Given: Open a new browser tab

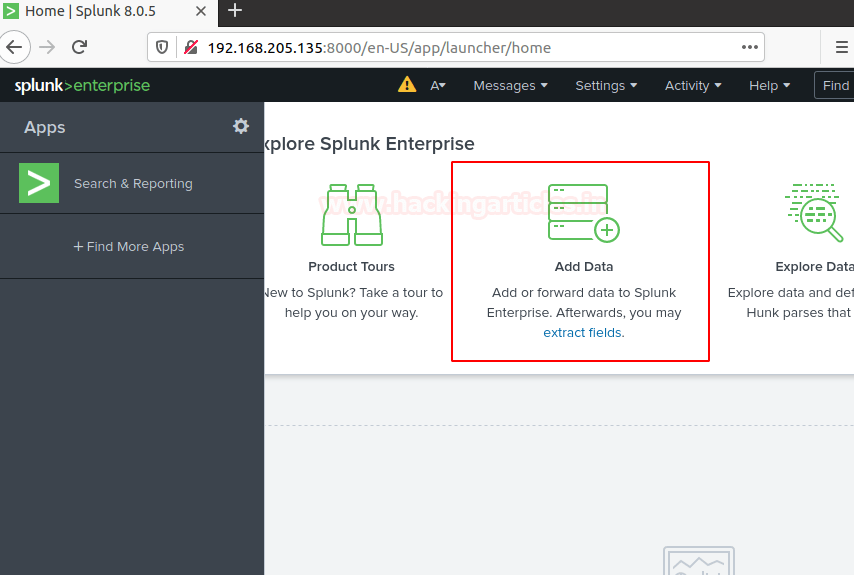Looking at the screenshot, I should (x=235, y=11).
